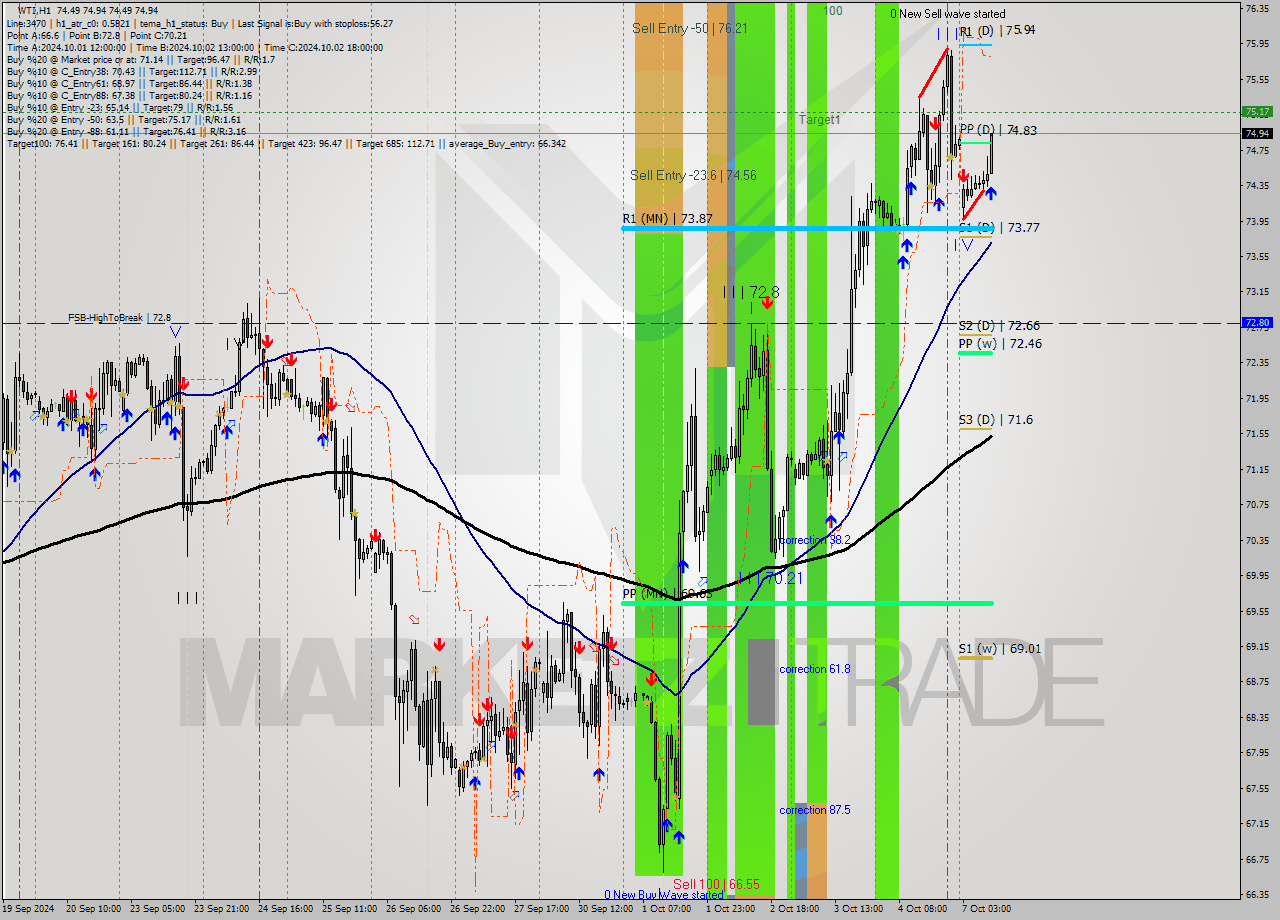Click the 'Sell Entry -50 | 76.21' label
The image size is (1280, 920).
coord(690,29)
